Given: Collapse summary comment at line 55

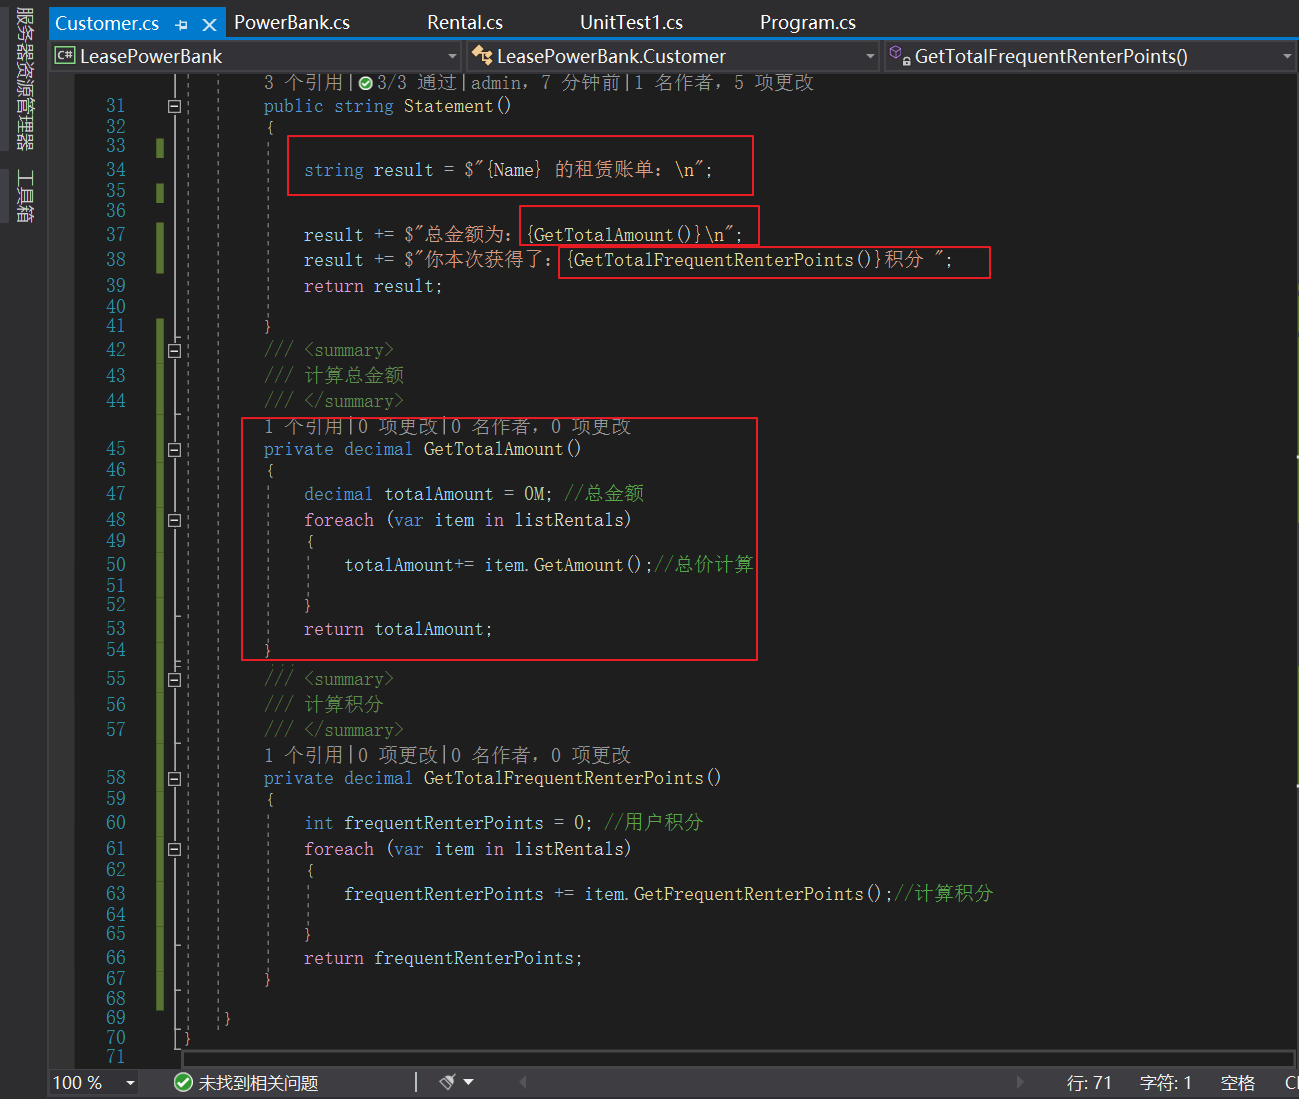Looking at the screenshot, I should point(174,680).
